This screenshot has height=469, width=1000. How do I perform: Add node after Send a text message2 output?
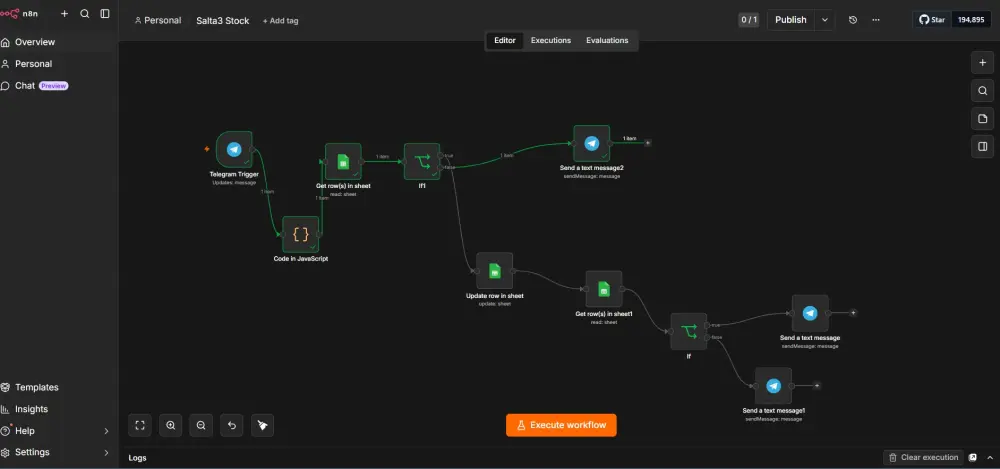648,143
